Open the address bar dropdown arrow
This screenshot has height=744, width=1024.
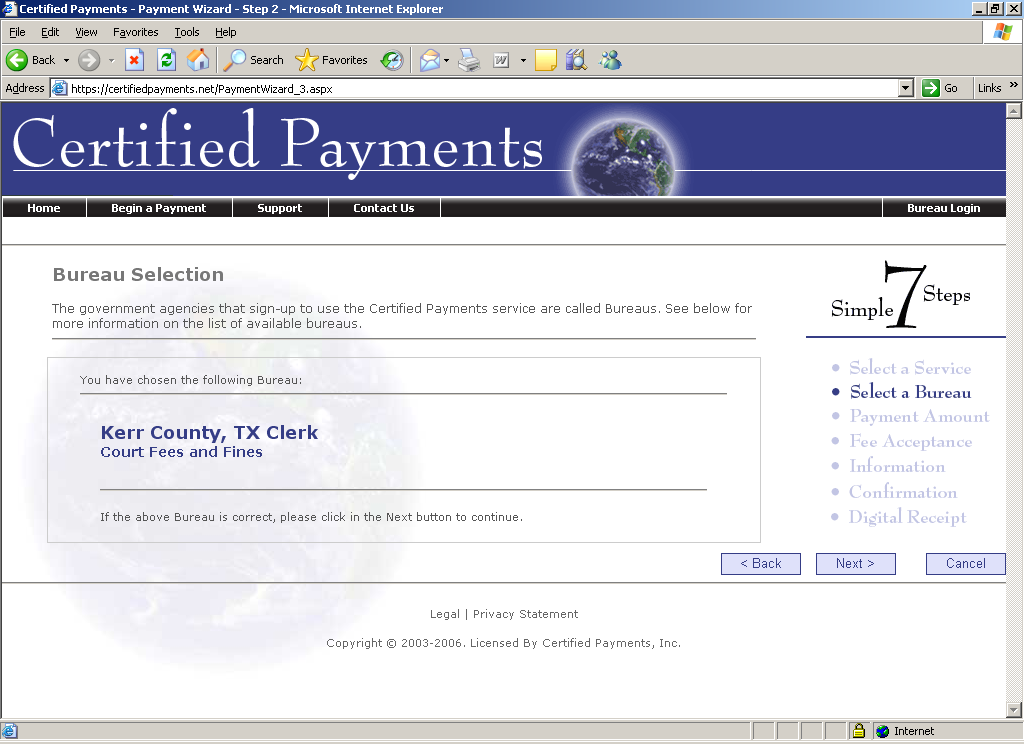[x=905, y=88]
